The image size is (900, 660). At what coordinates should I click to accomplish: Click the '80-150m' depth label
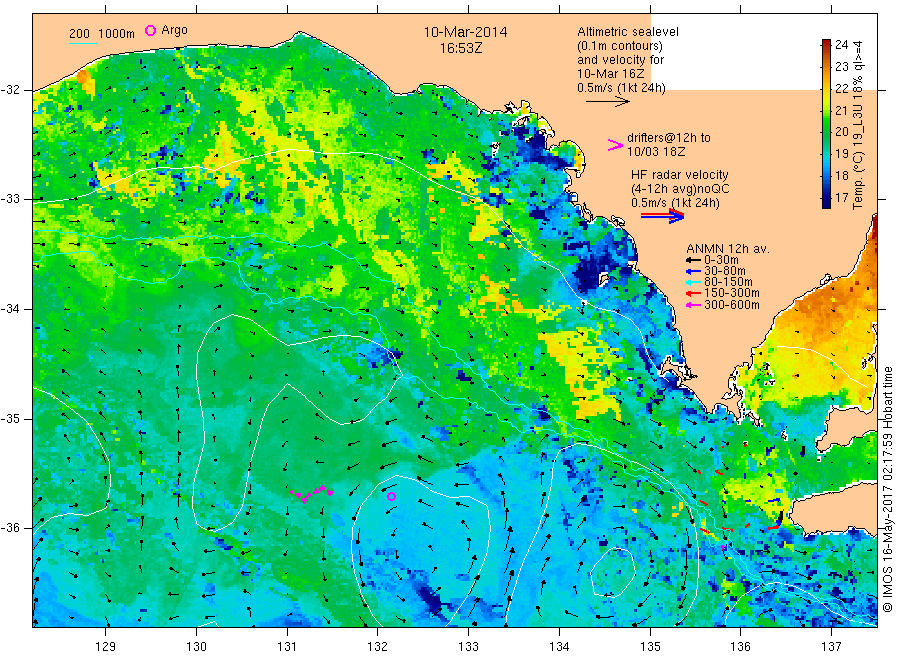[x=728, y=282]
